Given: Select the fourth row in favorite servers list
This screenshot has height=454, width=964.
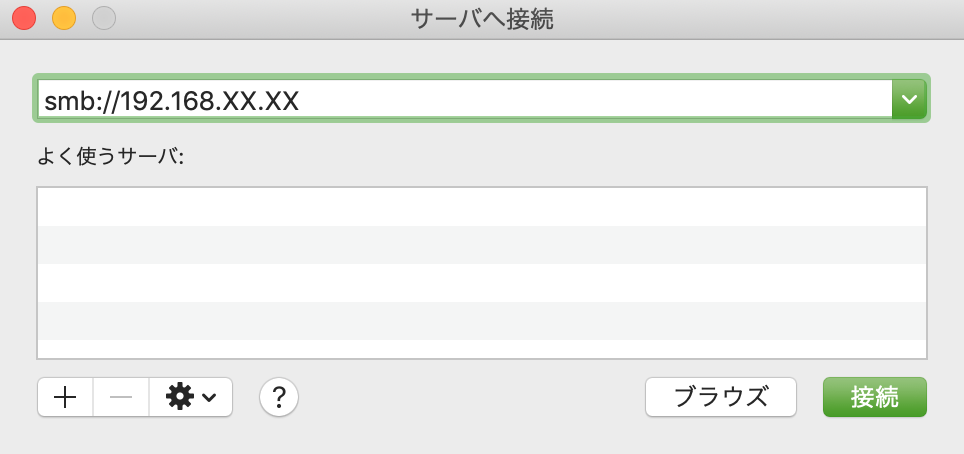Looking at the screenshot, I should click(482, 320).
